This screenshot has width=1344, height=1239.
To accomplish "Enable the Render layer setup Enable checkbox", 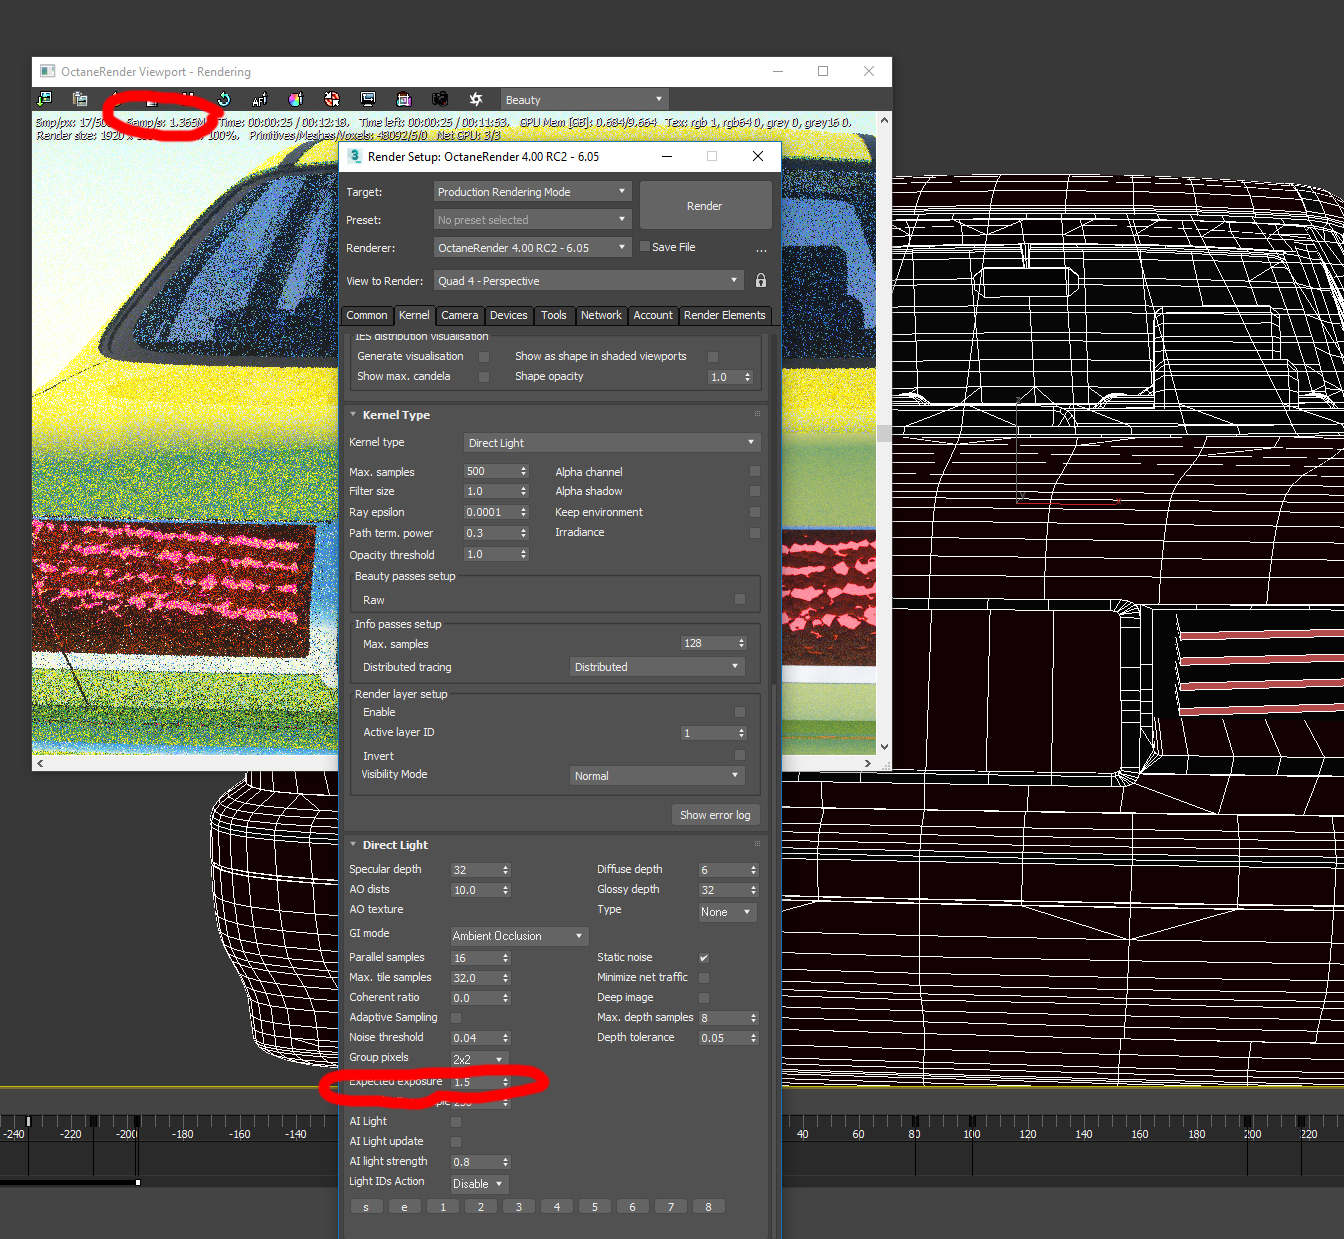I will (740, 712).
